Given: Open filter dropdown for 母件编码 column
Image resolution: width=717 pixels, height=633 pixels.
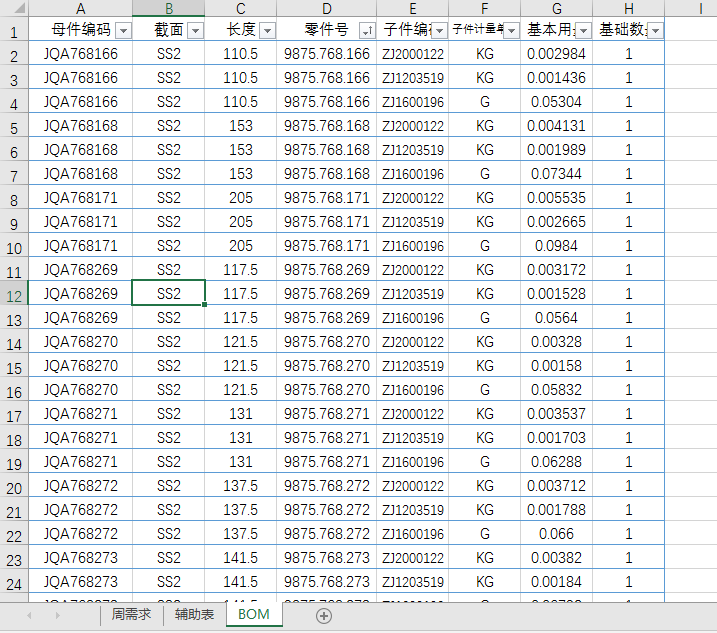Looking at the screenshot, I should tap(123, 31).
